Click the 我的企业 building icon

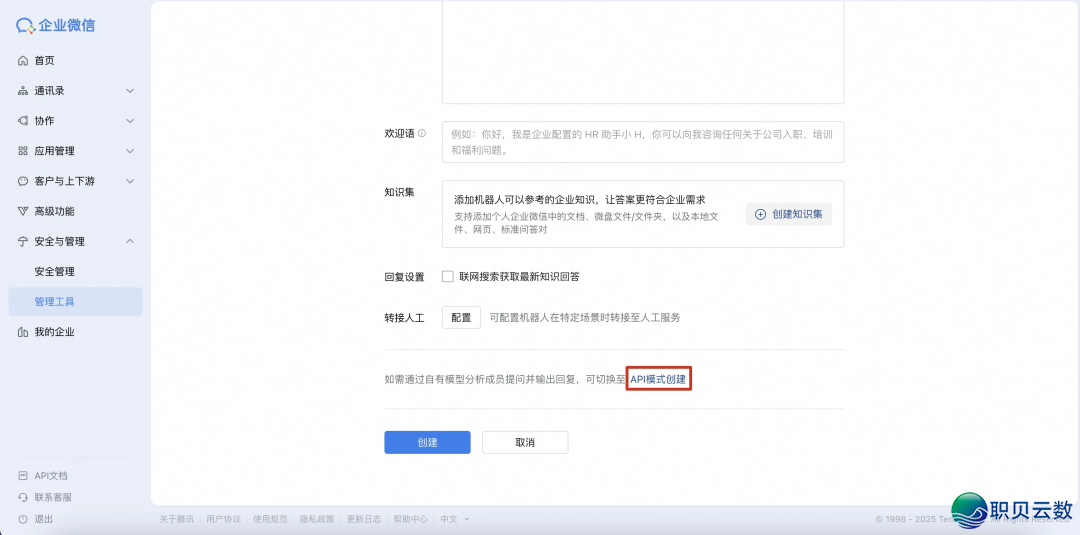point(23,332)
